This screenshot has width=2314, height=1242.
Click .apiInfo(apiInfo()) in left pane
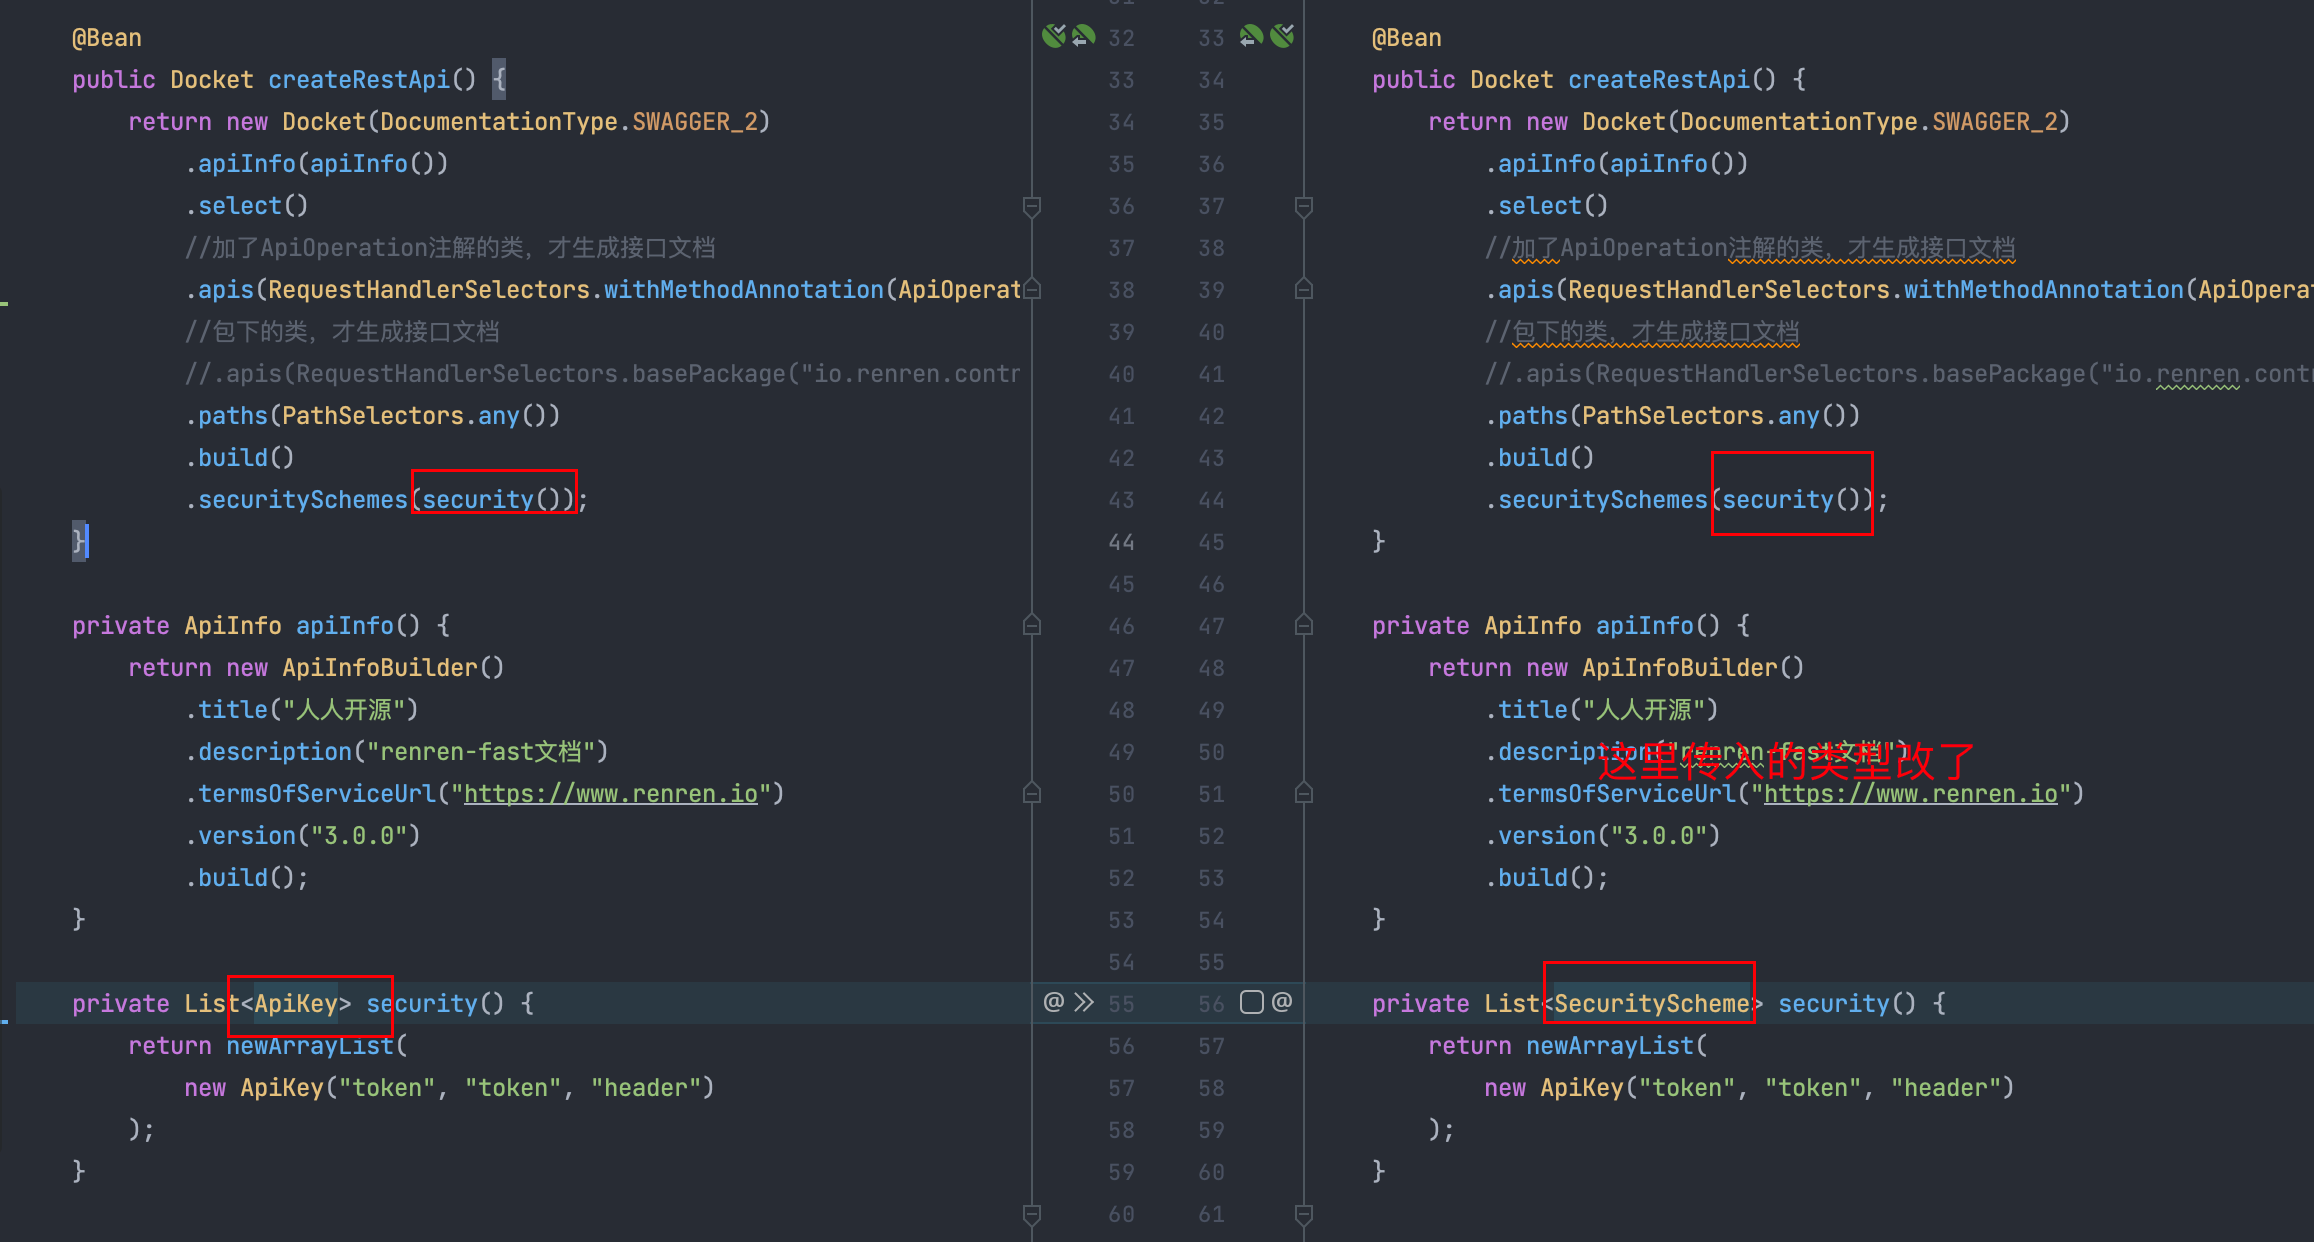317,164
